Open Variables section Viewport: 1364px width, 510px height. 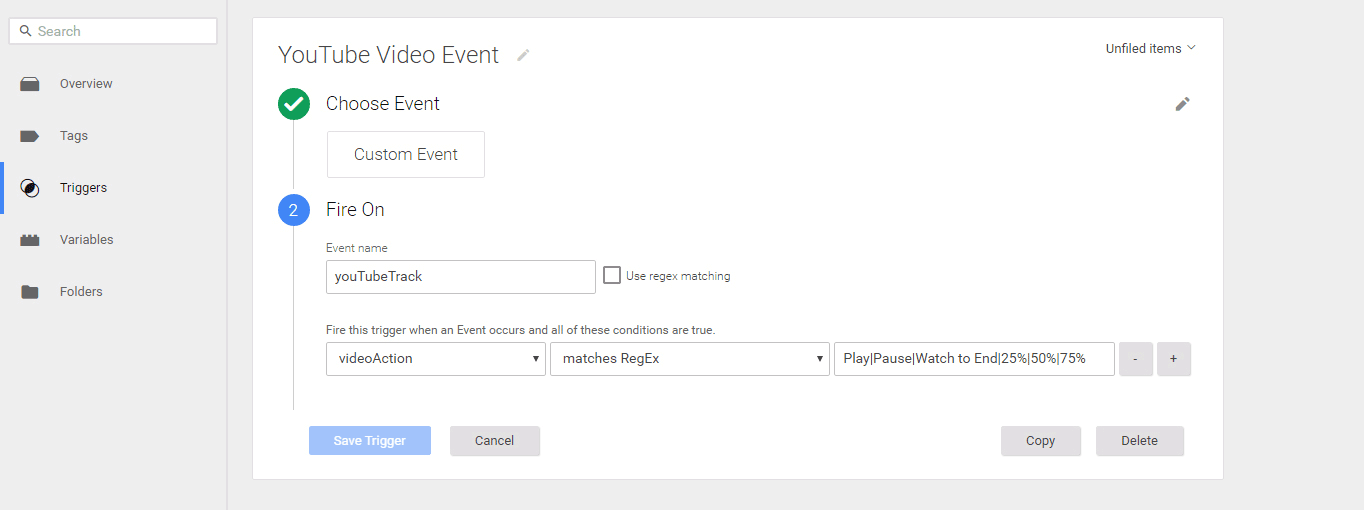point(87,240)
